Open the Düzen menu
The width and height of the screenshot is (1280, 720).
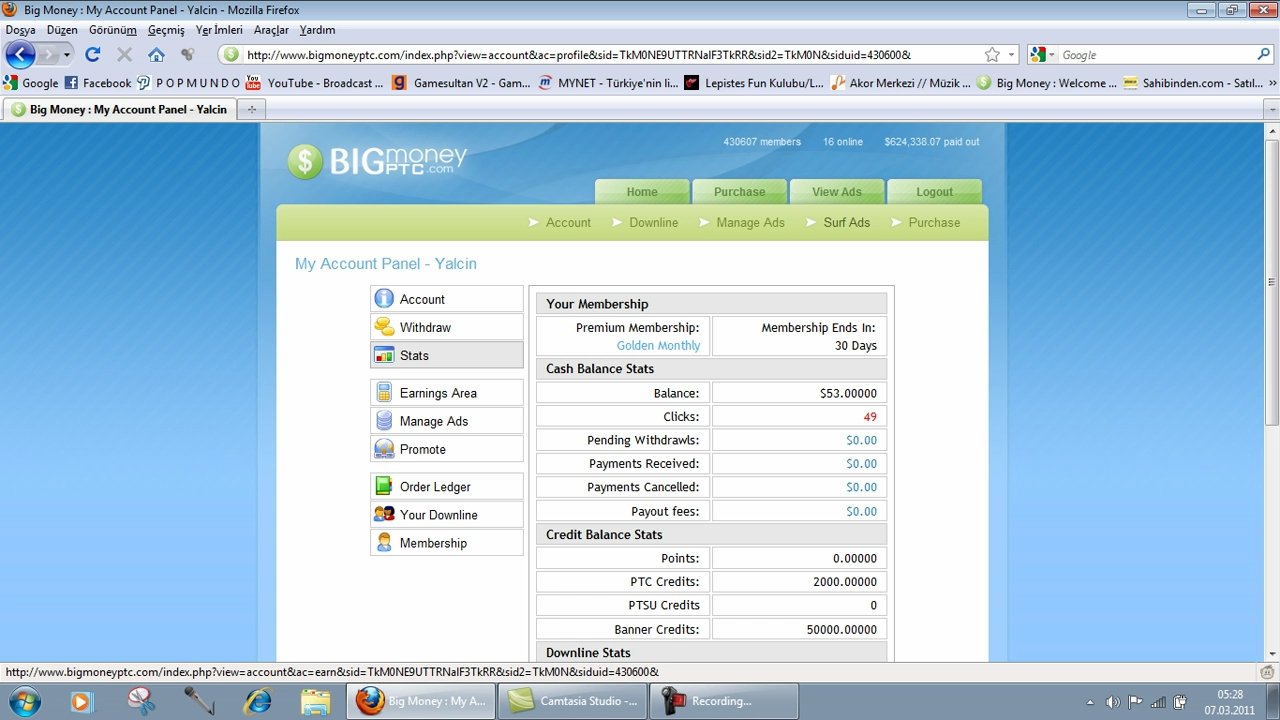point(62,30)
